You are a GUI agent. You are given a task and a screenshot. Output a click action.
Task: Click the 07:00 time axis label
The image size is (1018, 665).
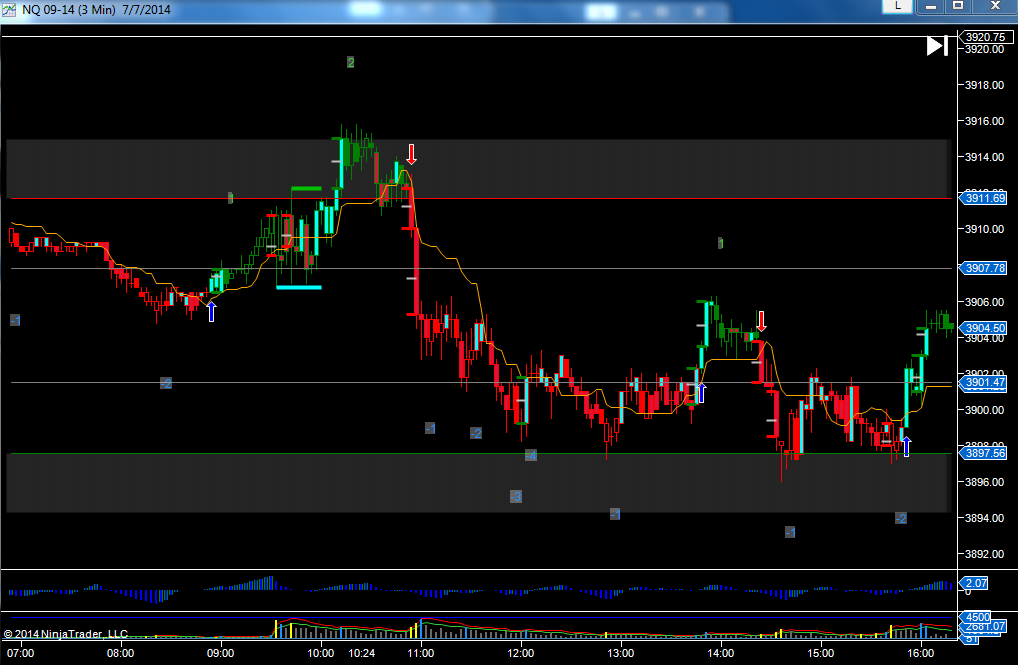tap(20, 653)
